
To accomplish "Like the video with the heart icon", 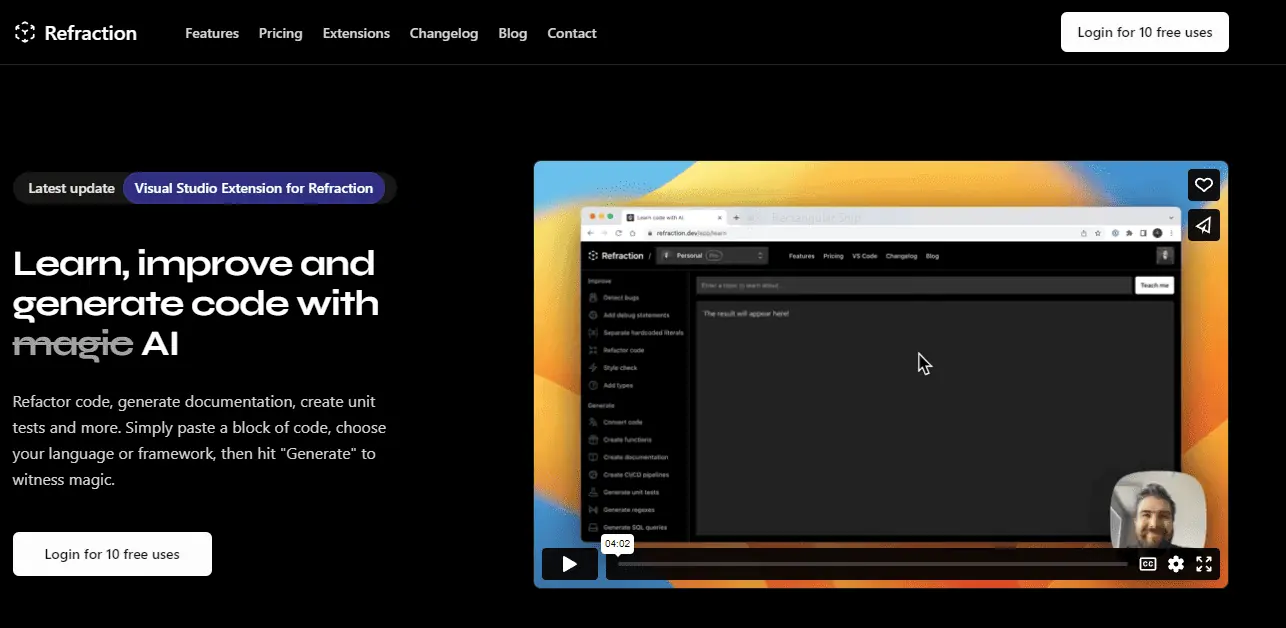I will [x=1204, y=185].
